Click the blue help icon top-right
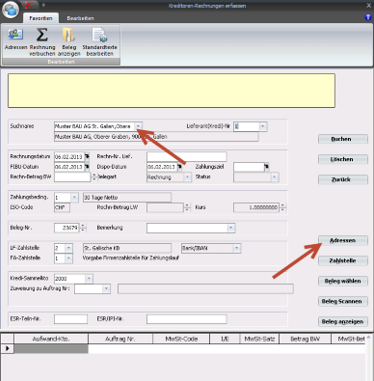Image resolution: width=374 pixels, height=381 pixels. pyautogui.click(x=368, y=17)
